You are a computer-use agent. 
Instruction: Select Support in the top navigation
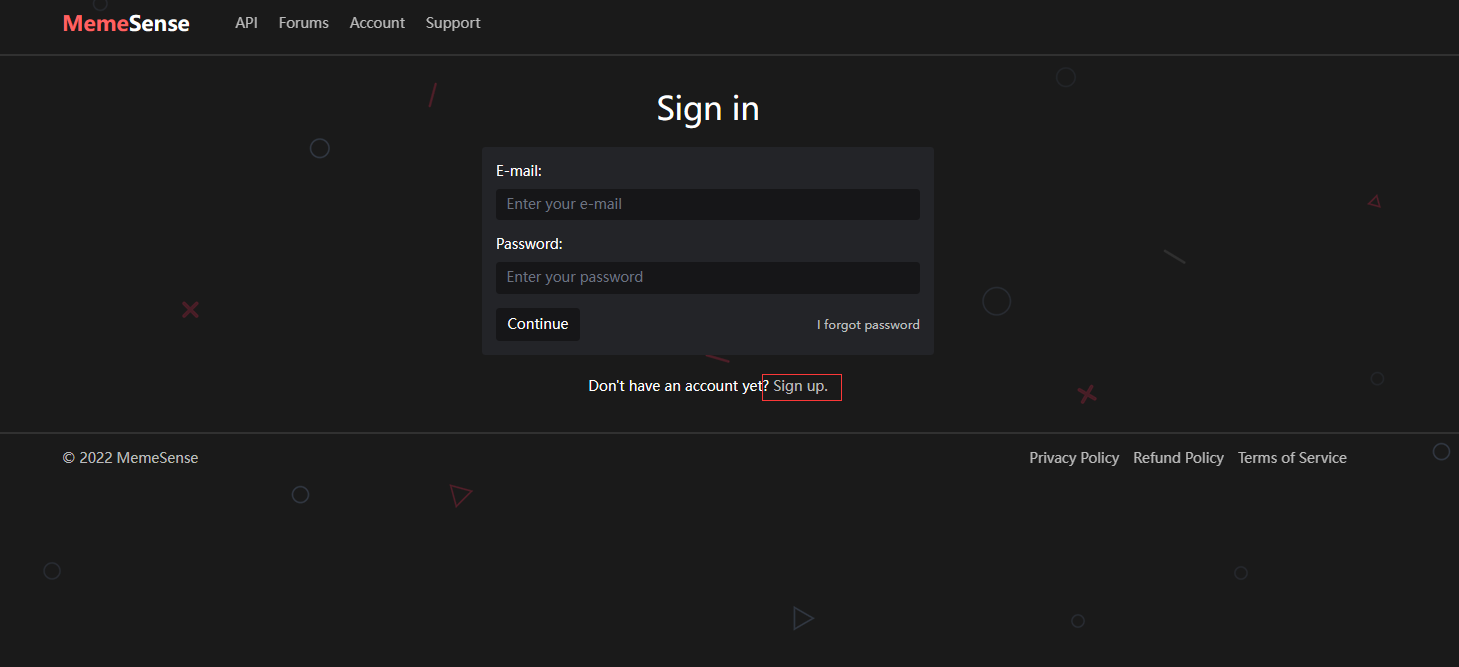453,22
